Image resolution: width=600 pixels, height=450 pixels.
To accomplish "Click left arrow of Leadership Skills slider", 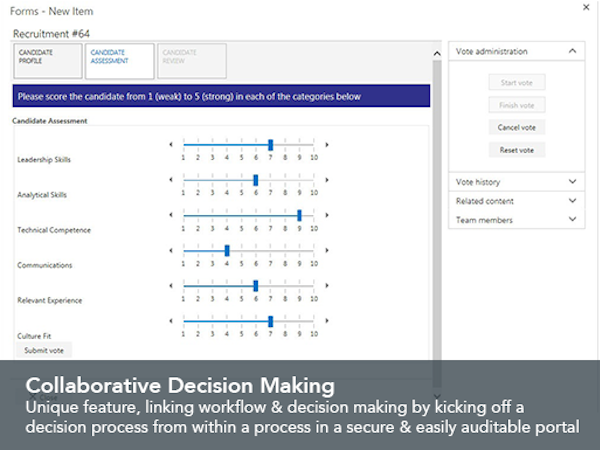I will [x=170, y=145].
